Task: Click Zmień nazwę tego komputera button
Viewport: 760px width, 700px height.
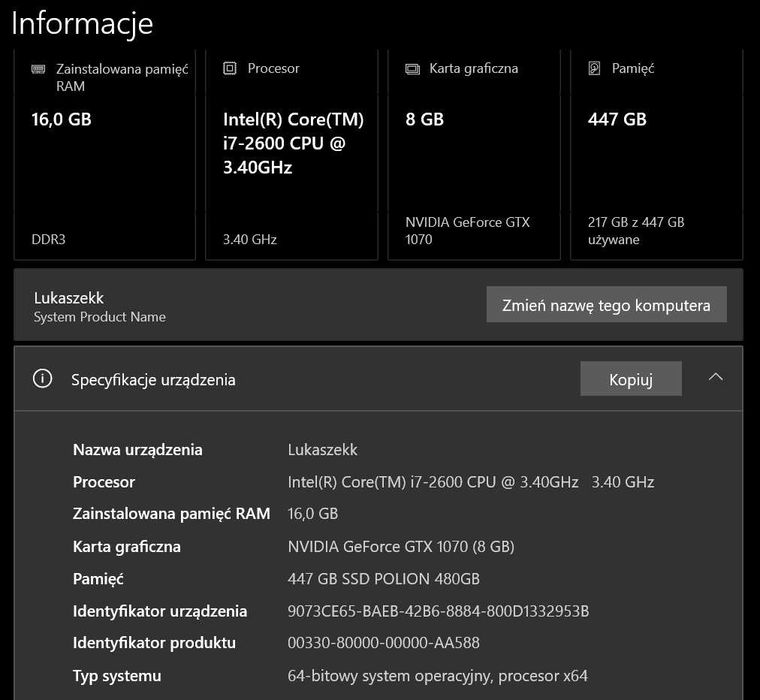Action: [x=606, y=305]
